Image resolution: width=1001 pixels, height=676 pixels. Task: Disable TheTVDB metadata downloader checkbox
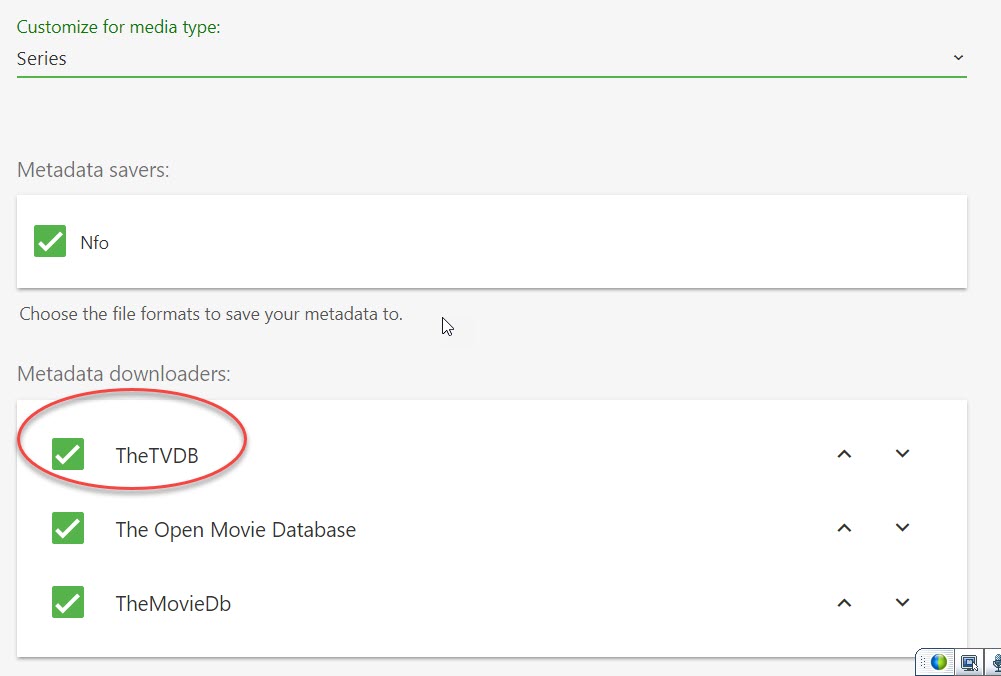(x=68, y=454)
